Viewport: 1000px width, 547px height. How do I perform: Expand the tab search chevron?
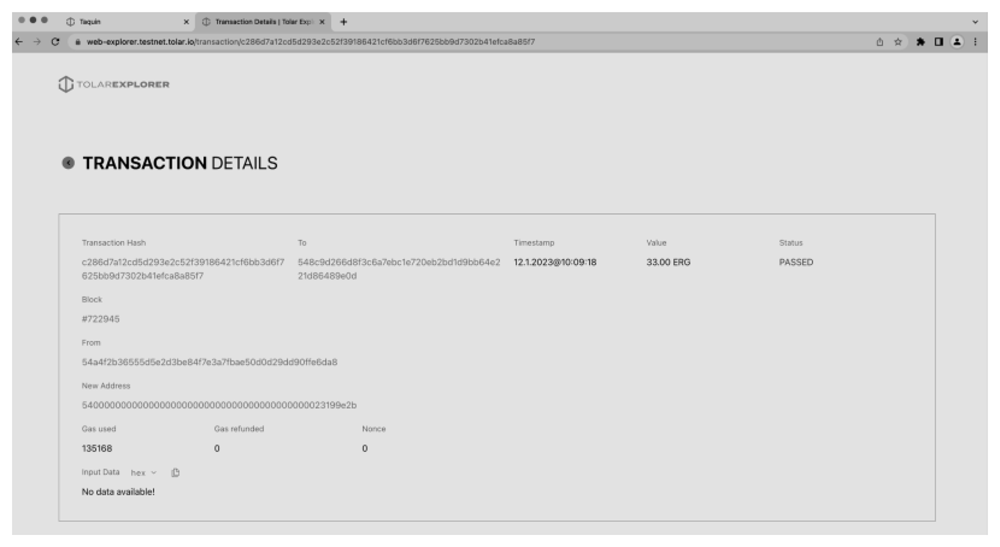(975, 22)
